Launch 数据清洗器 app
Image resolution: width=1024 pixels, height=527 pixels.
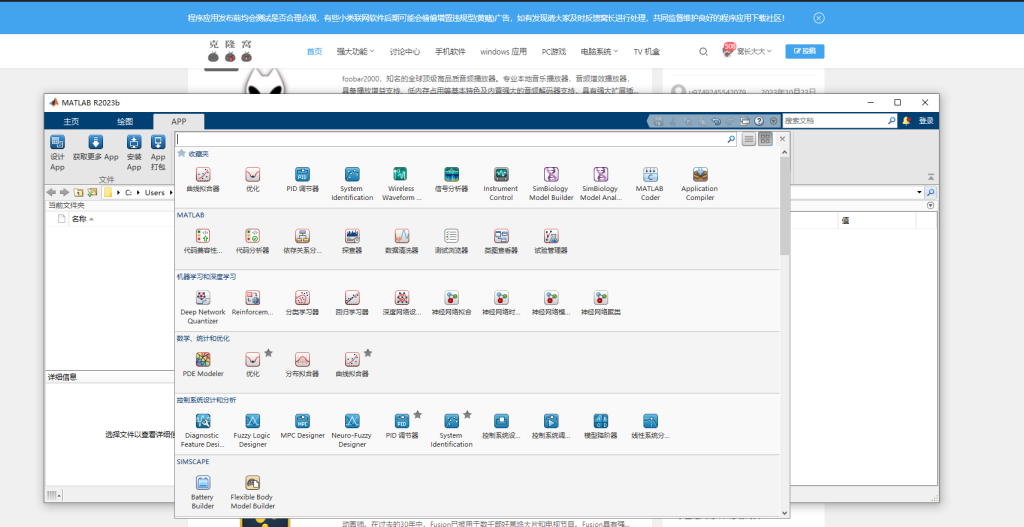(x=402, y=241)
